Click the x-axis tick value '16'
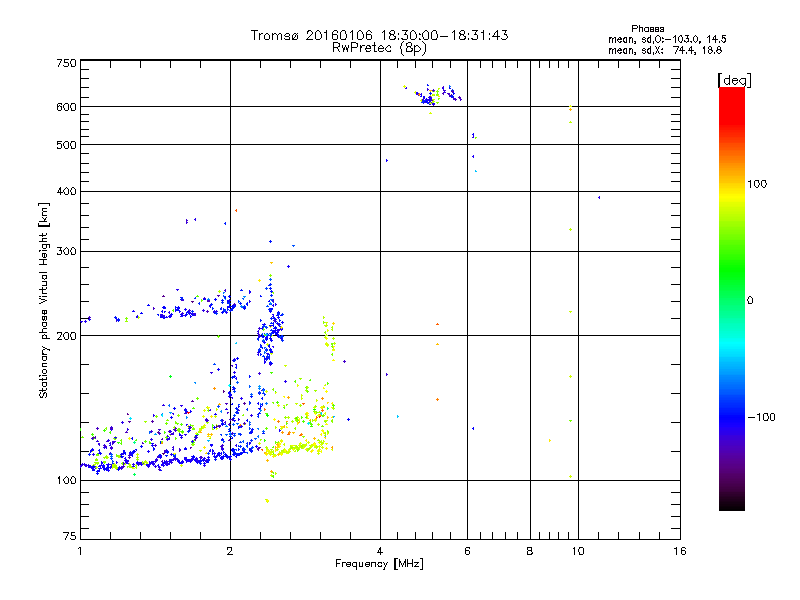This screenshot has height=600, width=800. tap(680, 551)
